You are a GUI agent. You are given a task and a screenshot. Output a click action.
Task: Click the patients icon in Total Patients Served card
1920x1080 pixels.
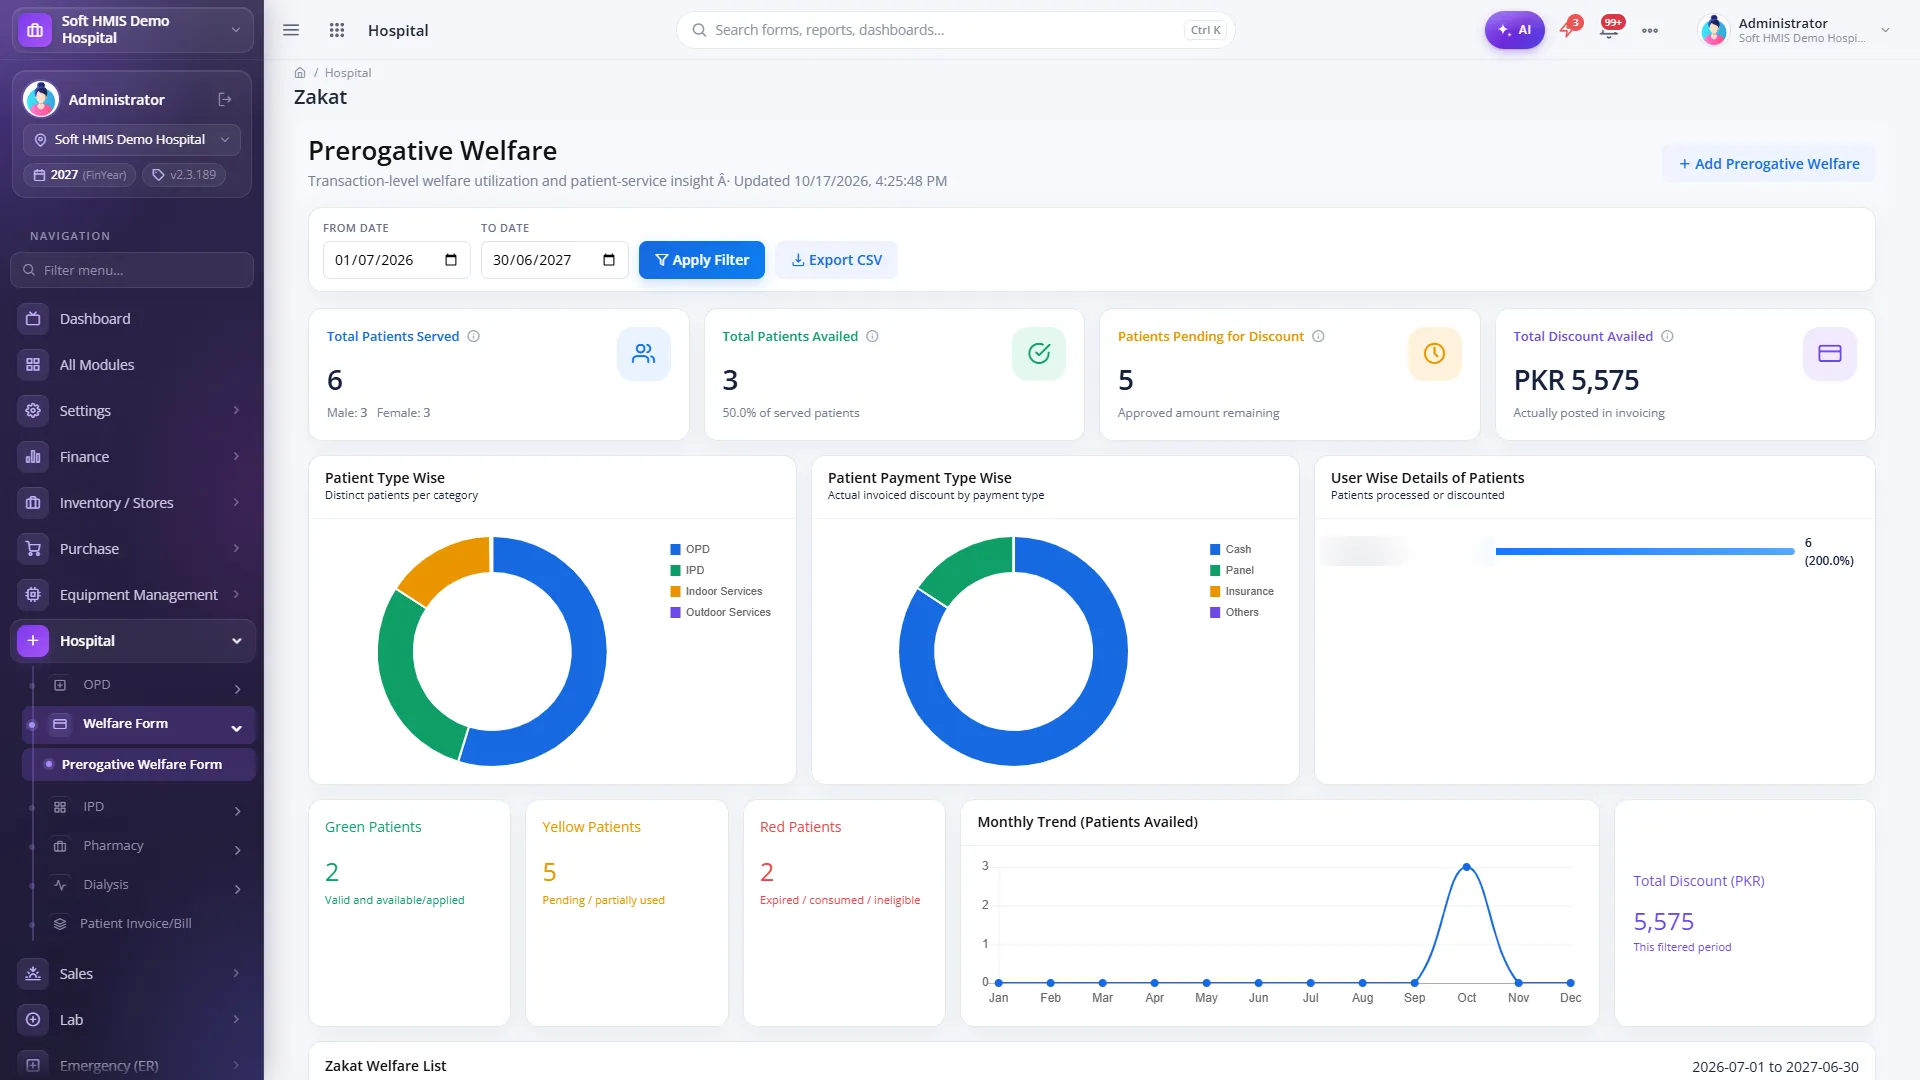[644, 354]
